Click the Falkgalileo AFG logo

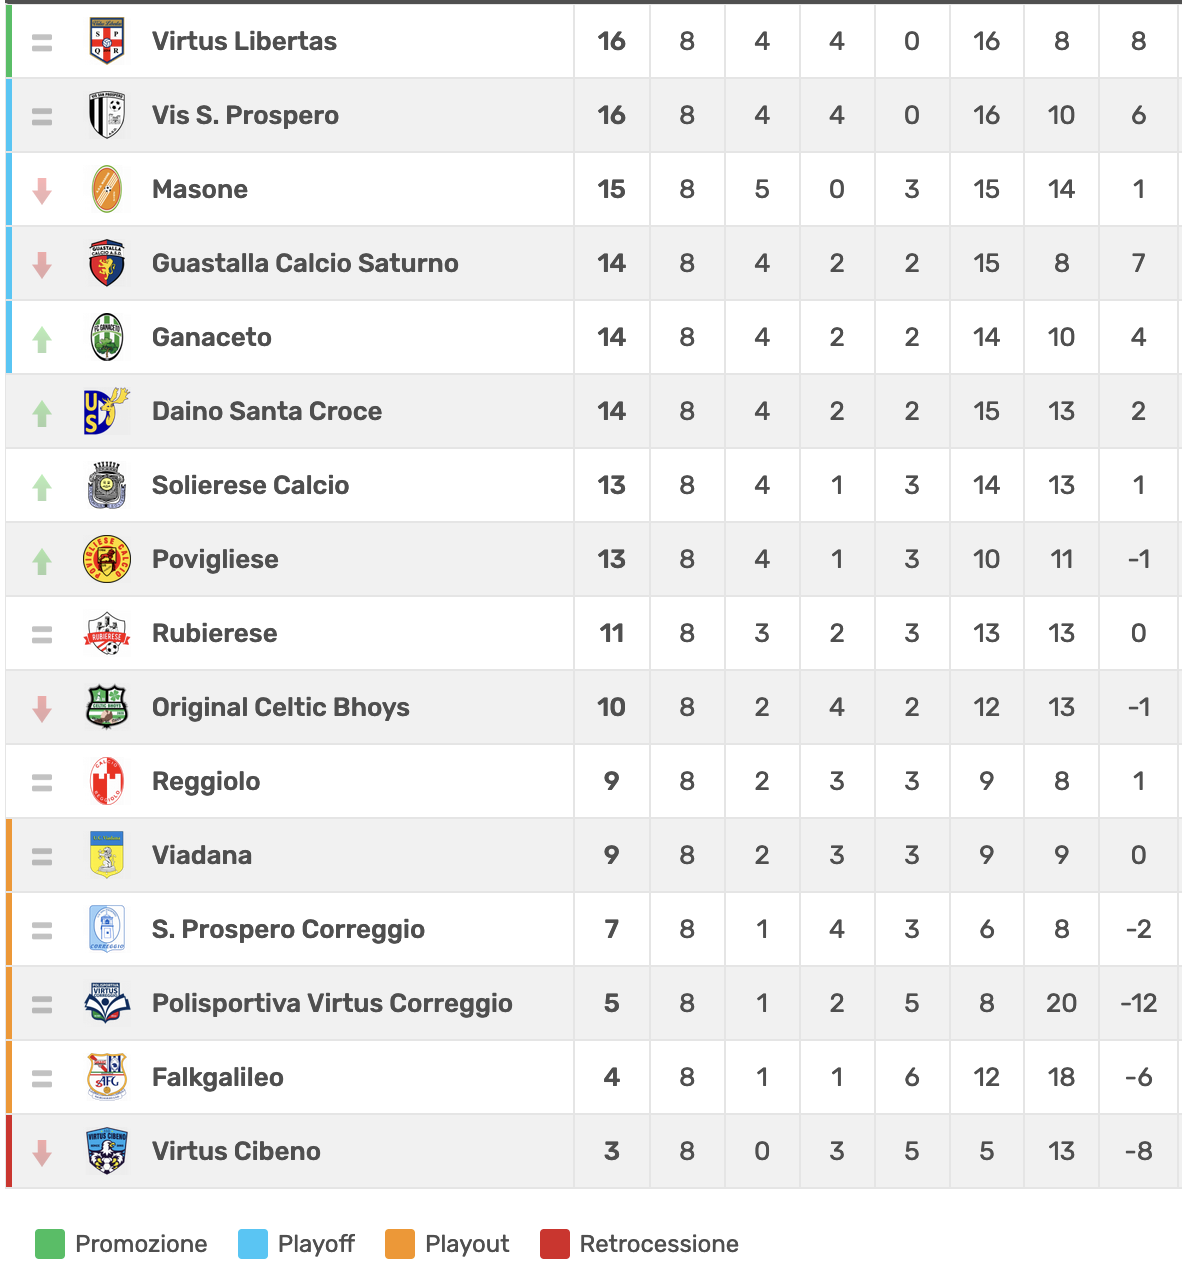107,1077
